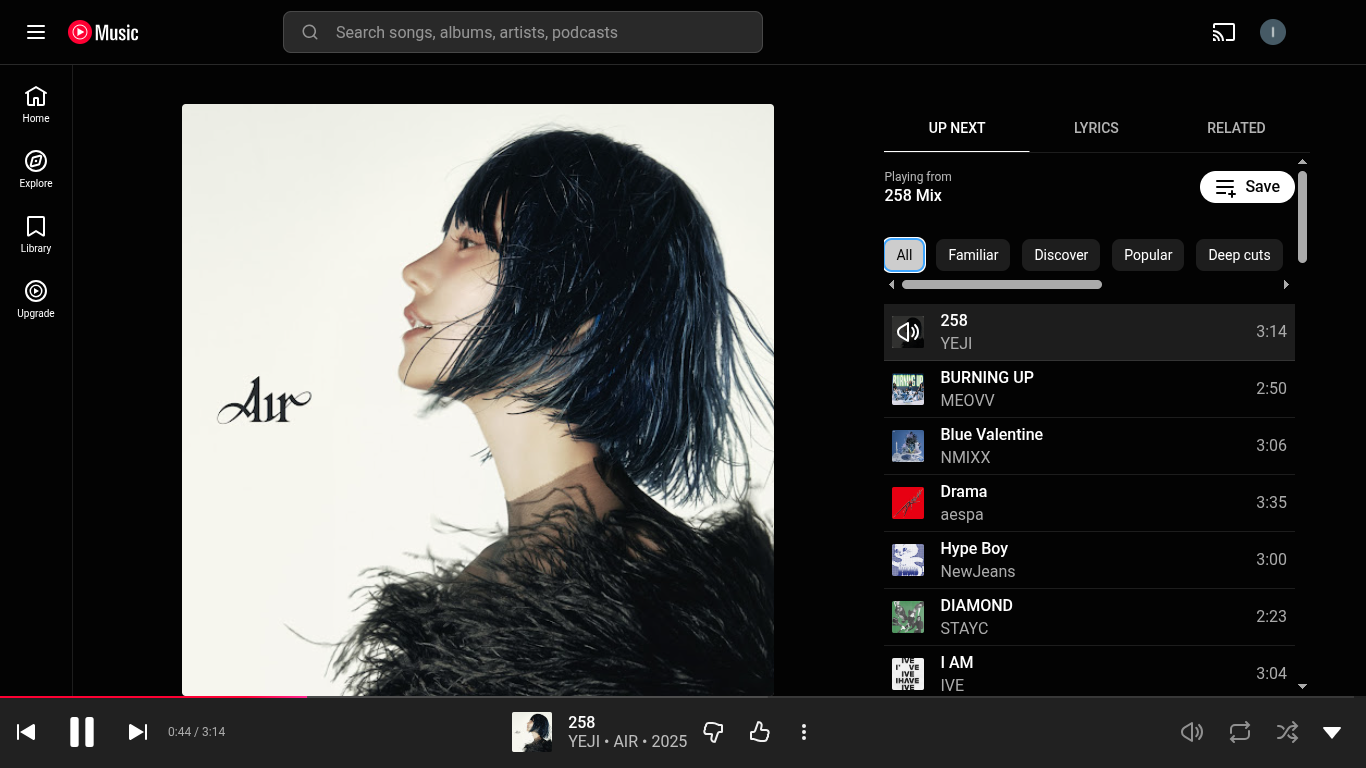Click the STAYC artist name
The height and width of the screenshot is (768, 1366).
tap(964, 629)
